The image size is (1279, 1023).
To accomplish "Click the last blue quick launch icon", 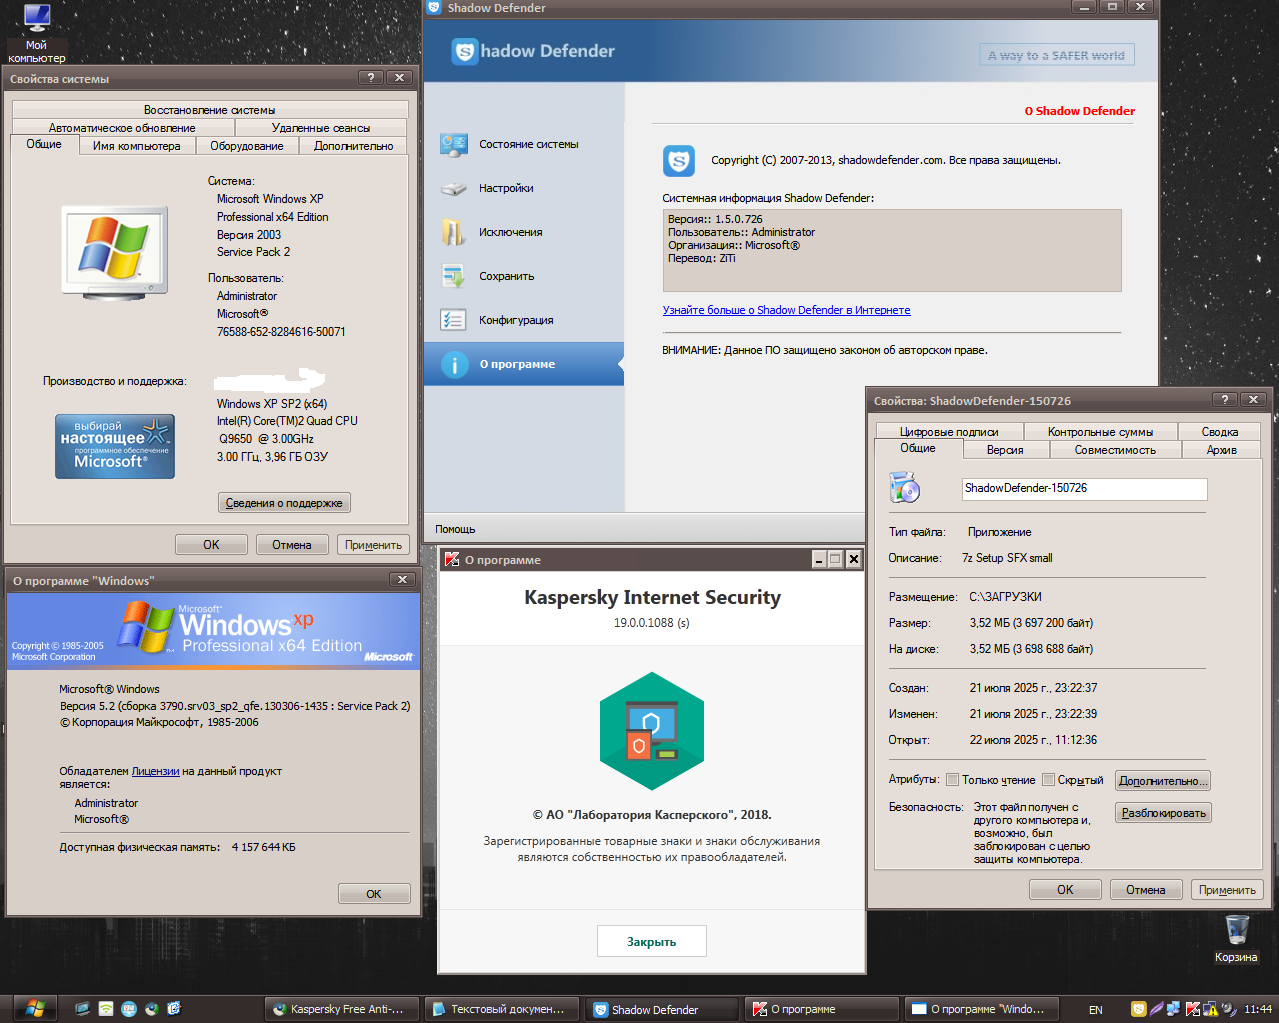I will click(x=174, y=1009).
